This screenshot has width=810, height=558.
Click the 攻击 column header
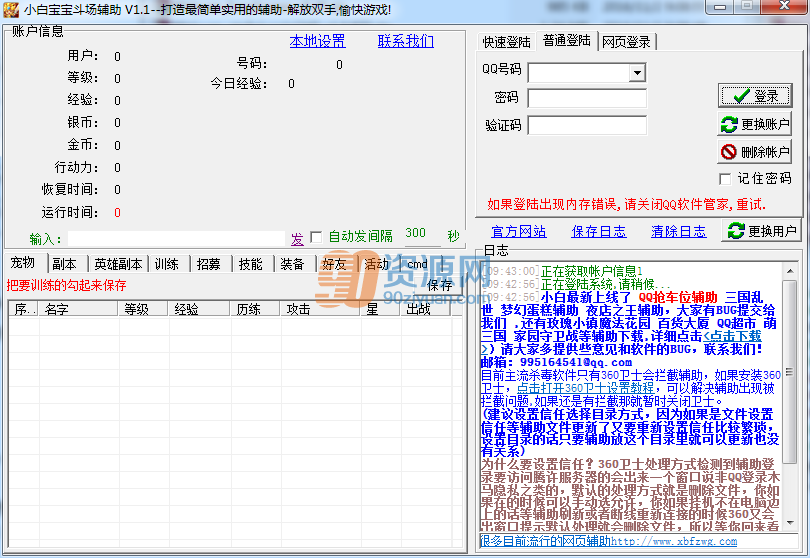click(320, 309)
